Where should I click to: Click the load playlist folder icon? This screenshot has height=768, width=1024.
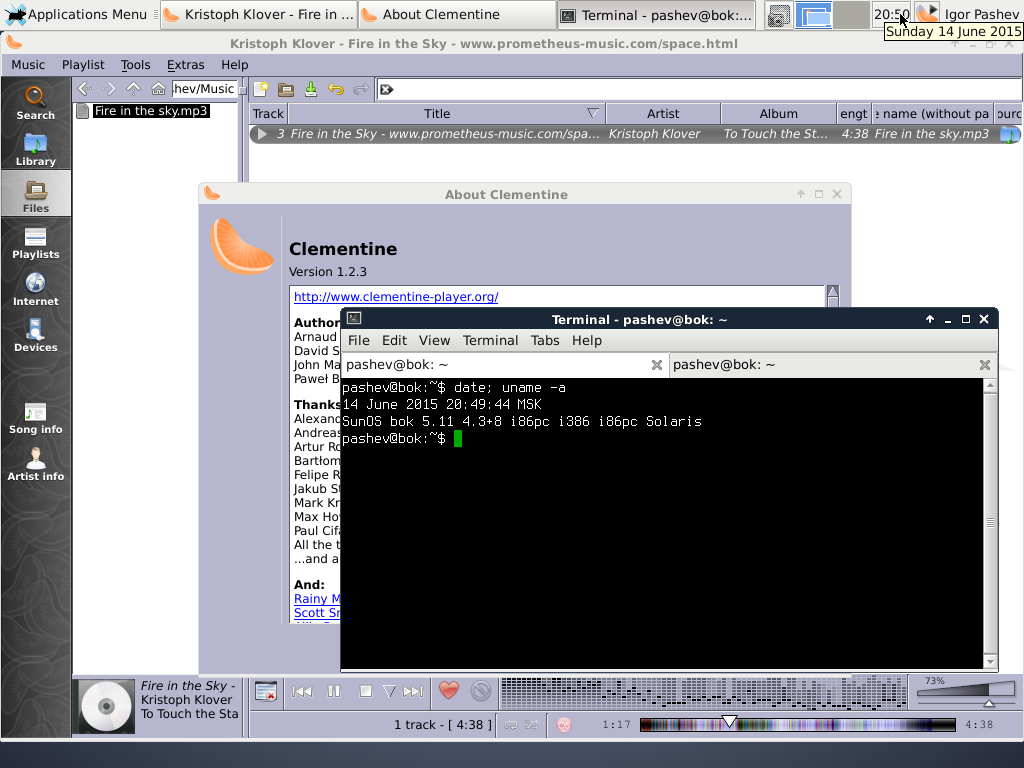coord(286,89)
